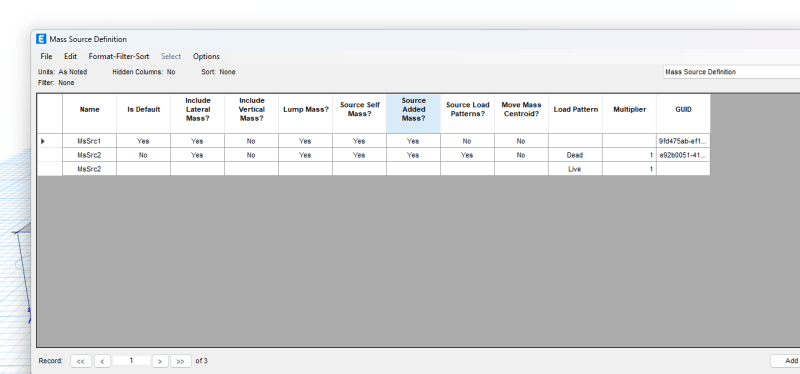Click the ETABS app icon in title bar
800x374 pixels.
41,39
